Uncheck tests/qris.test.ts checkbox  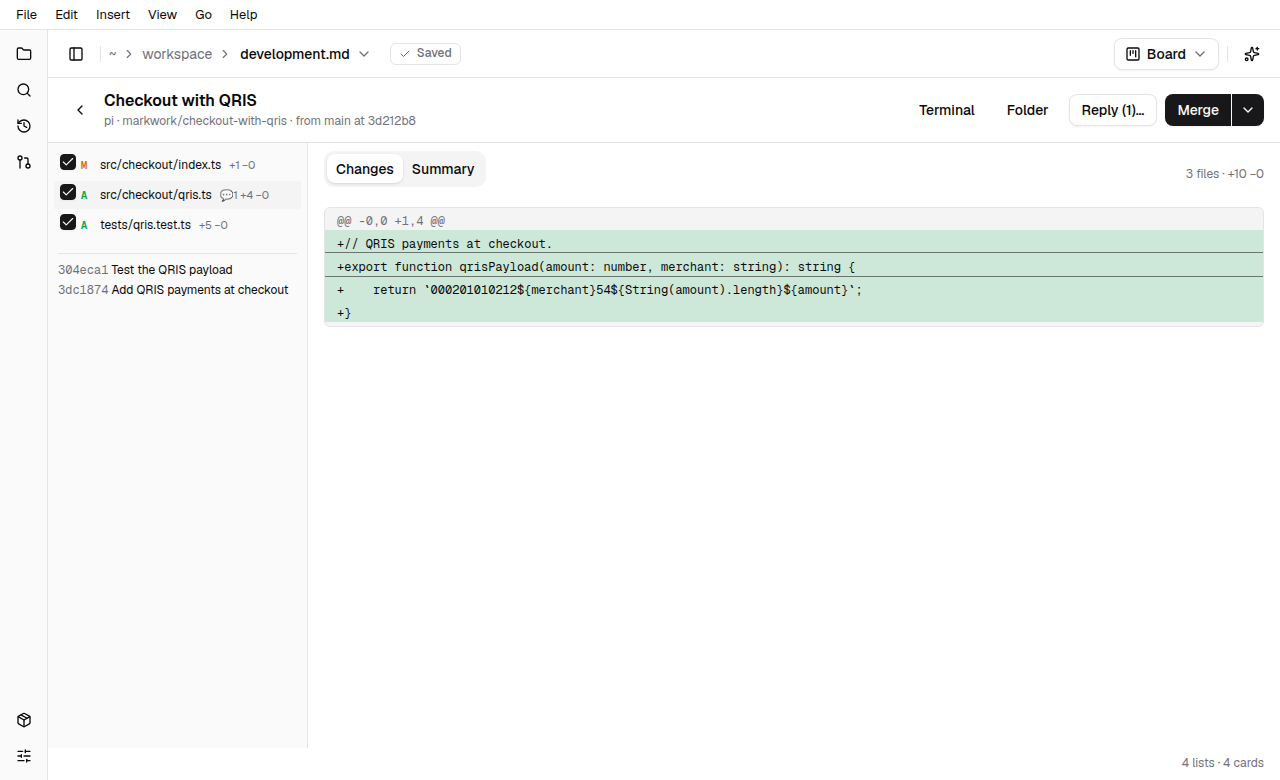(x=68, y=222)
